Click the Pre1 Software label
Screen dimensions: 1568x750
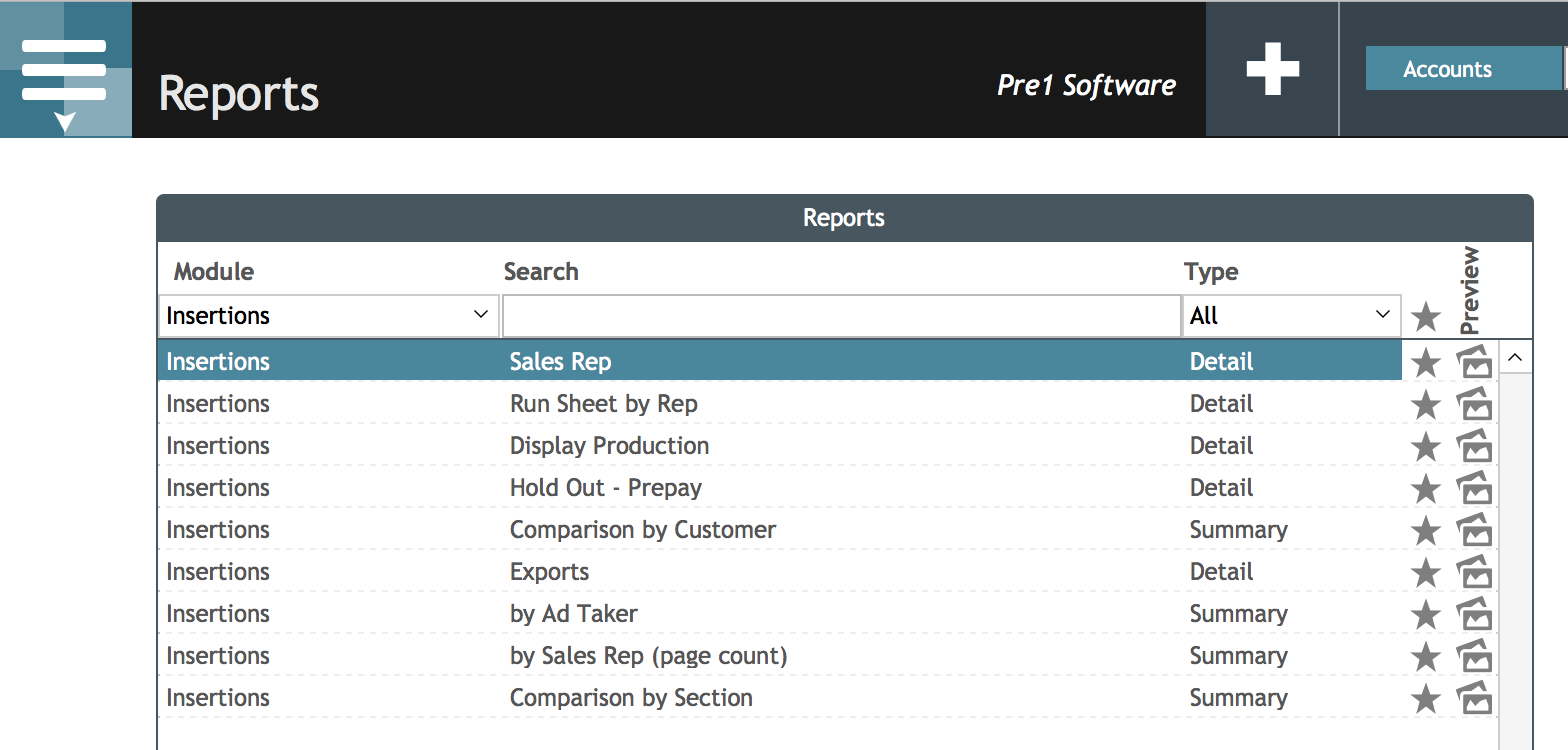click(x=1086, y=86)
